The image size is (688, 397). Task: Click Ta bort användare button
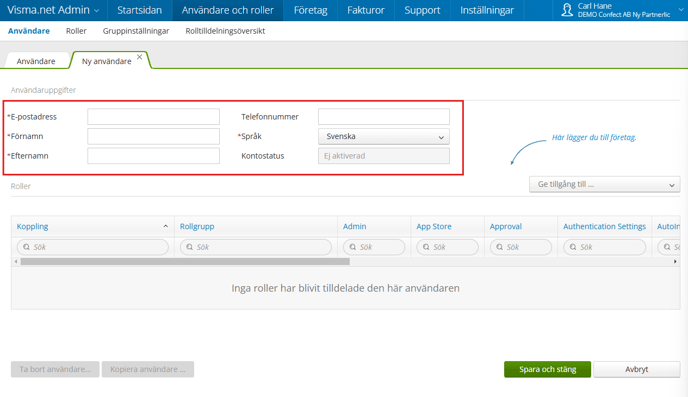55,369
